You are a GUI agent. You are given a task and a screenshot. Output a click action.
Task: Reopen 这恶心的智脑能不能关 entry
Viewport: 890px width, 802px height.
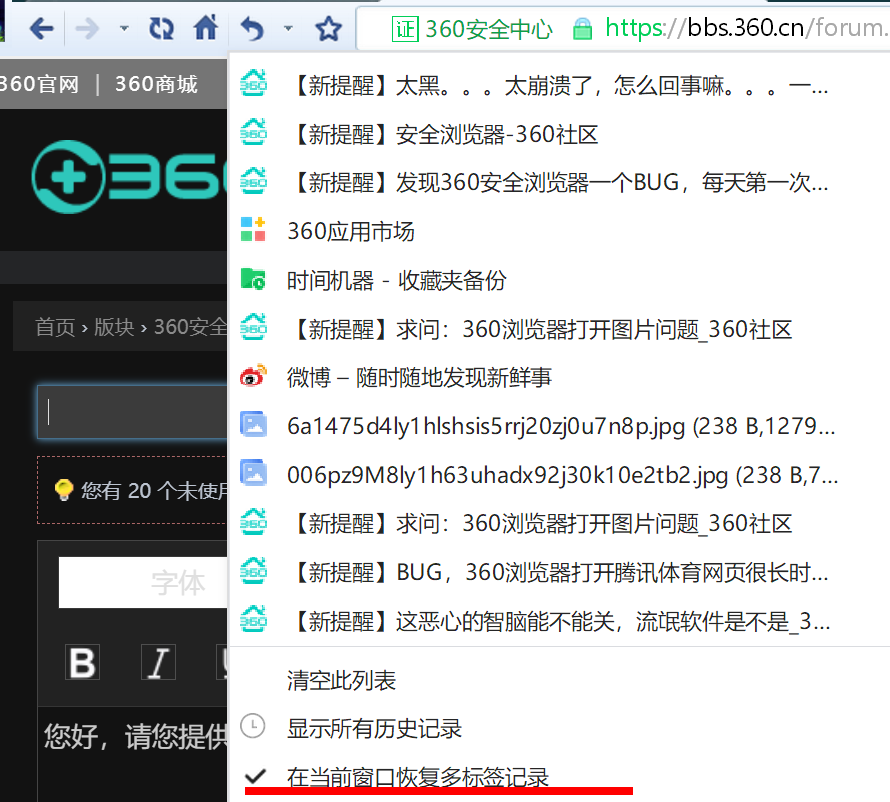tap(559, 622)
